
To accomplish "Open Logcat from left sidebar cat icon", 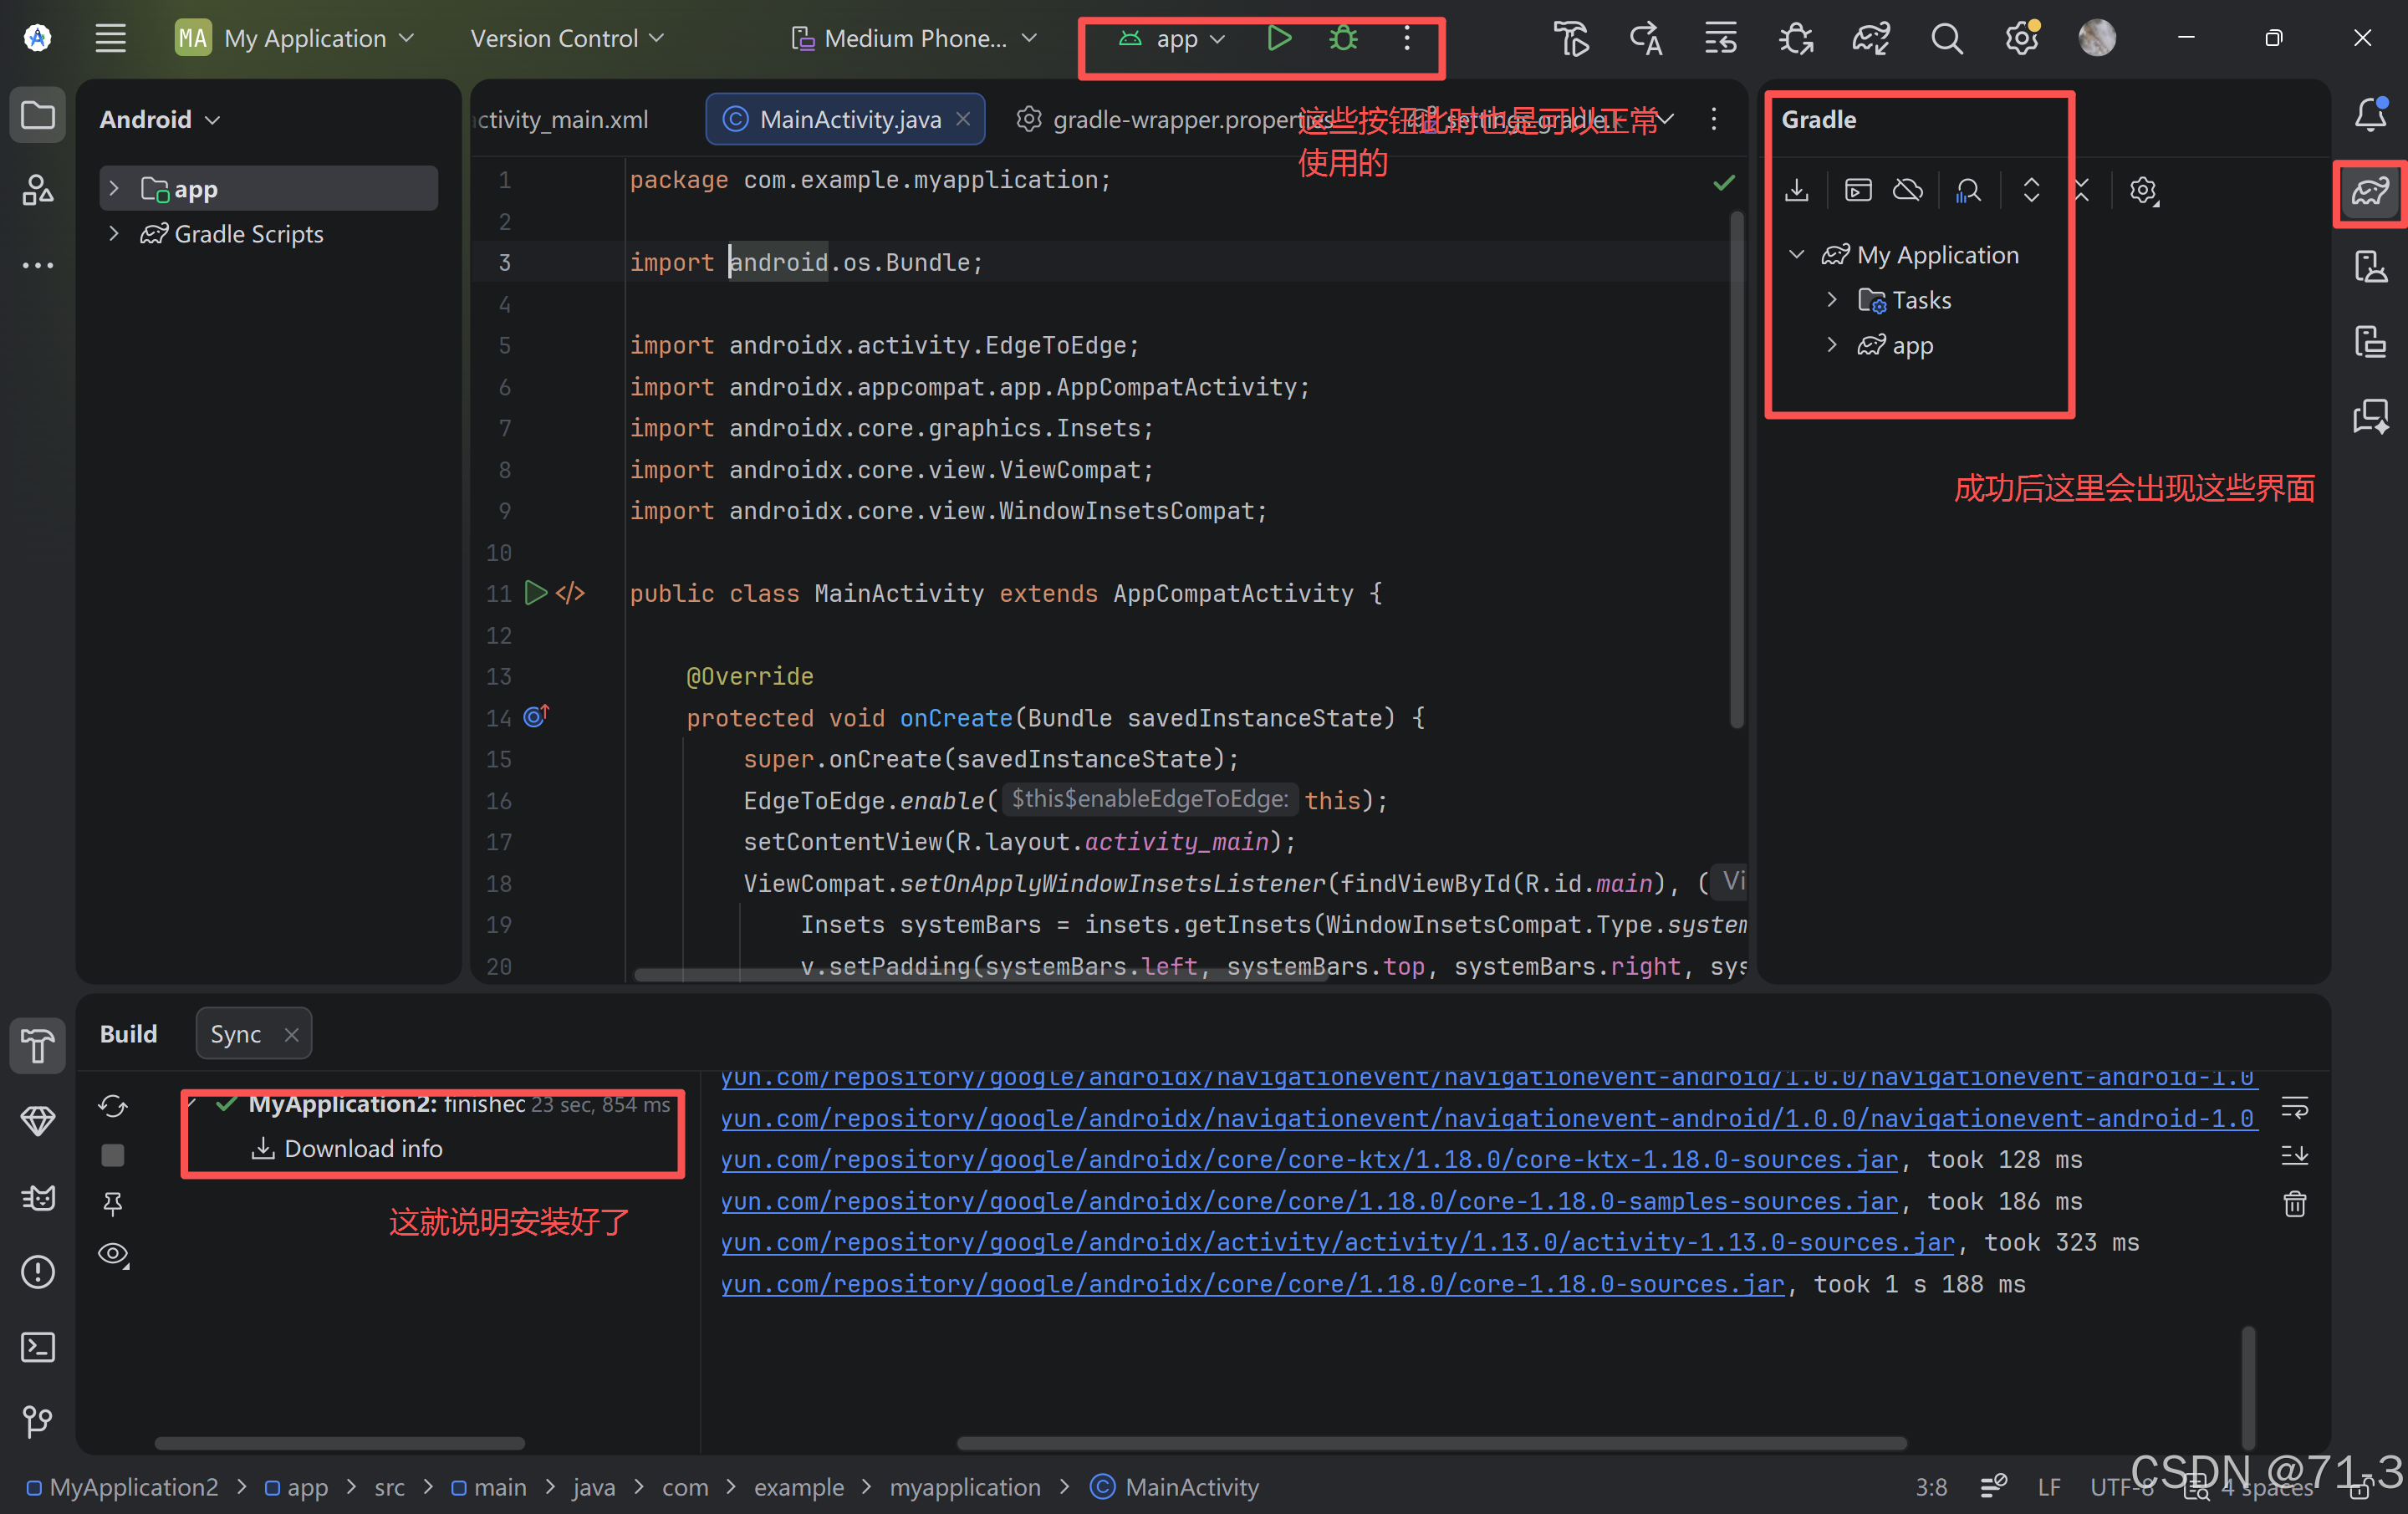I will (38, 1197).
